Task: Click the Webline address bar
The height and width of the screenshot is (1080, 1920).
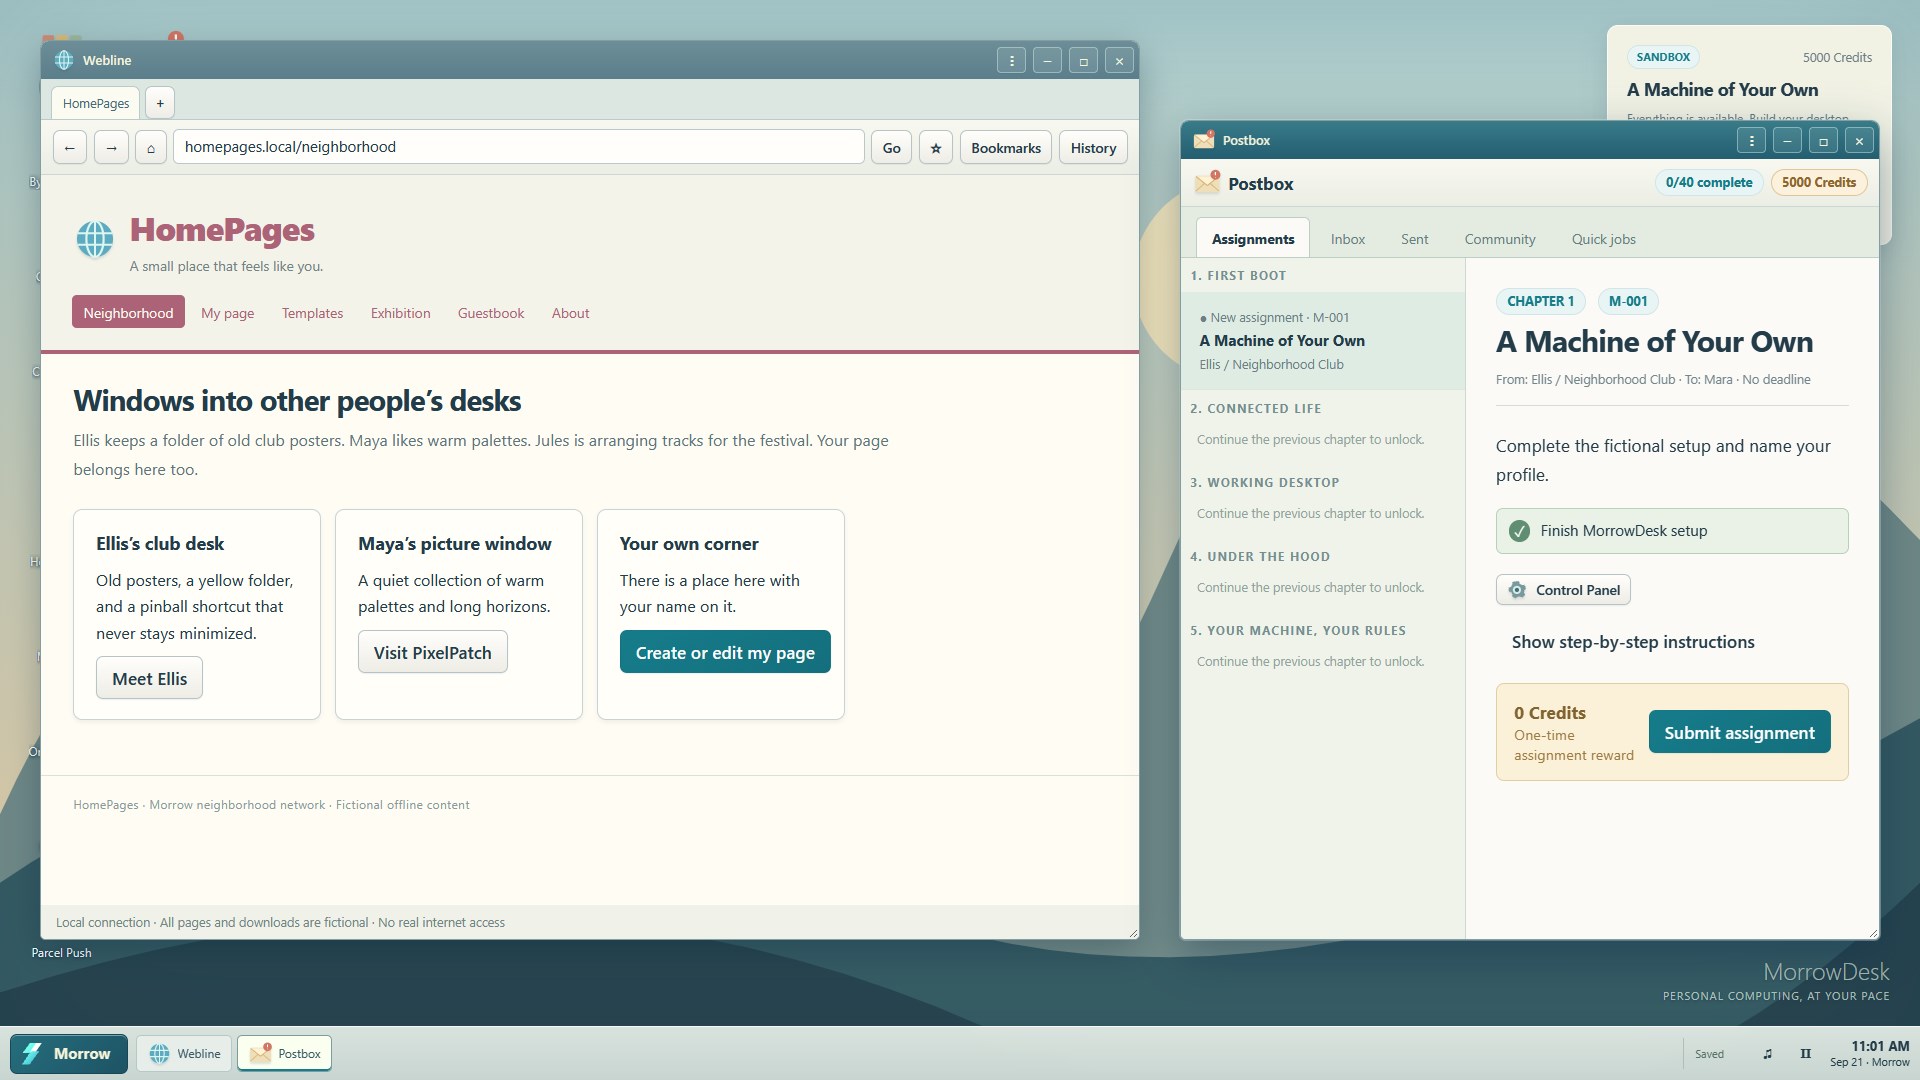Action: coord(519,147)
